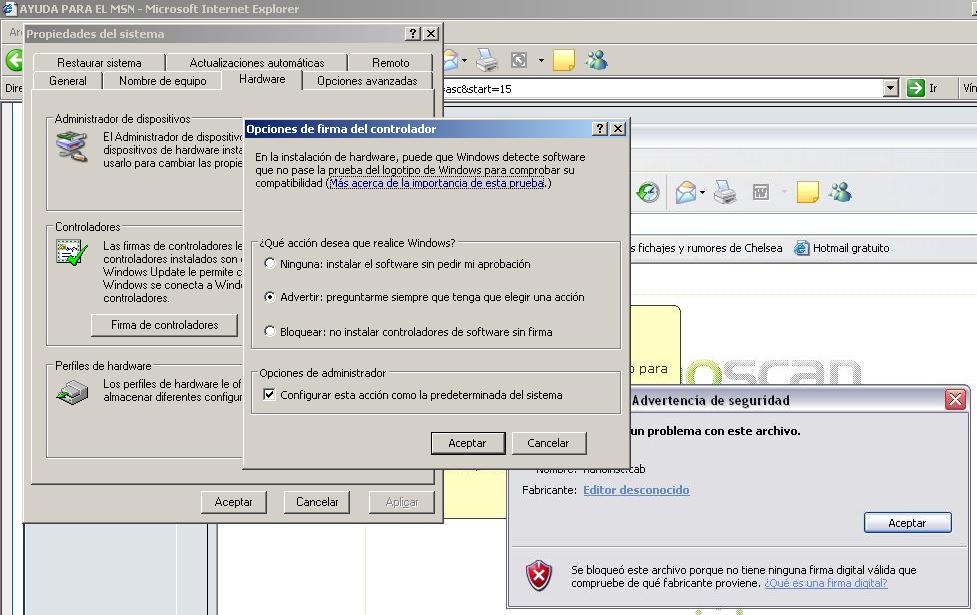Switch to the Actualizaciones automáticas tab
Screen dimensions: 977x615
pos(257,62)
